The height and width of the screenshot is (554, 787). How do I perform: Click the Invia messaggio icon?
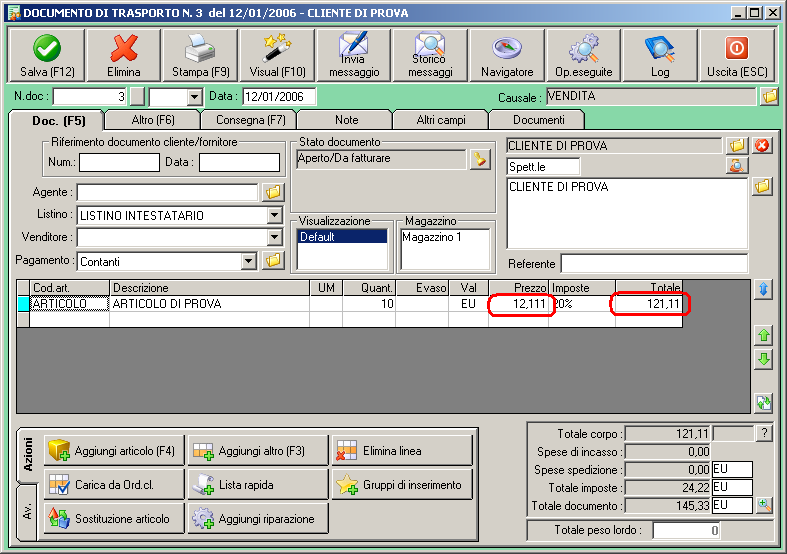point(354,54)
